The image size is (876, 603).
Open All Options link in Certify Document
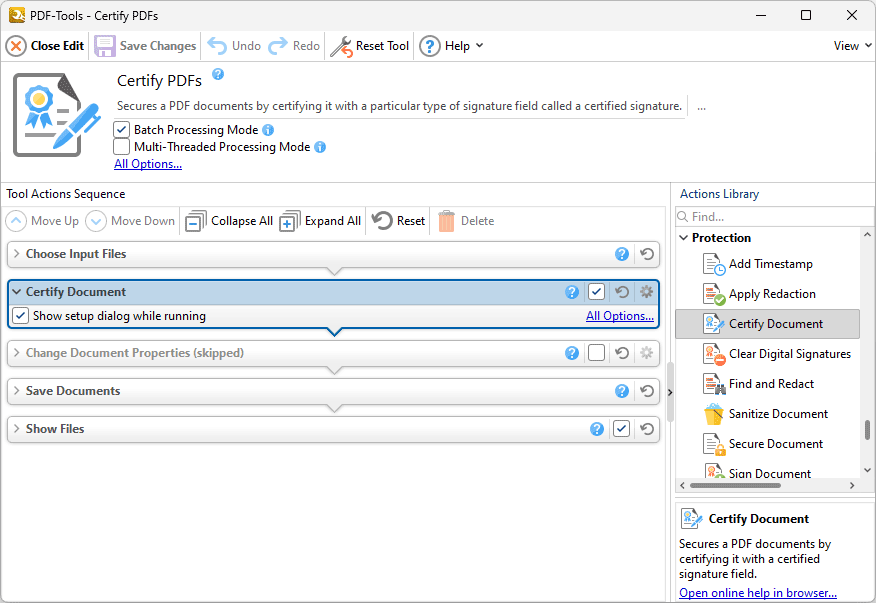[x=620, y=316]
